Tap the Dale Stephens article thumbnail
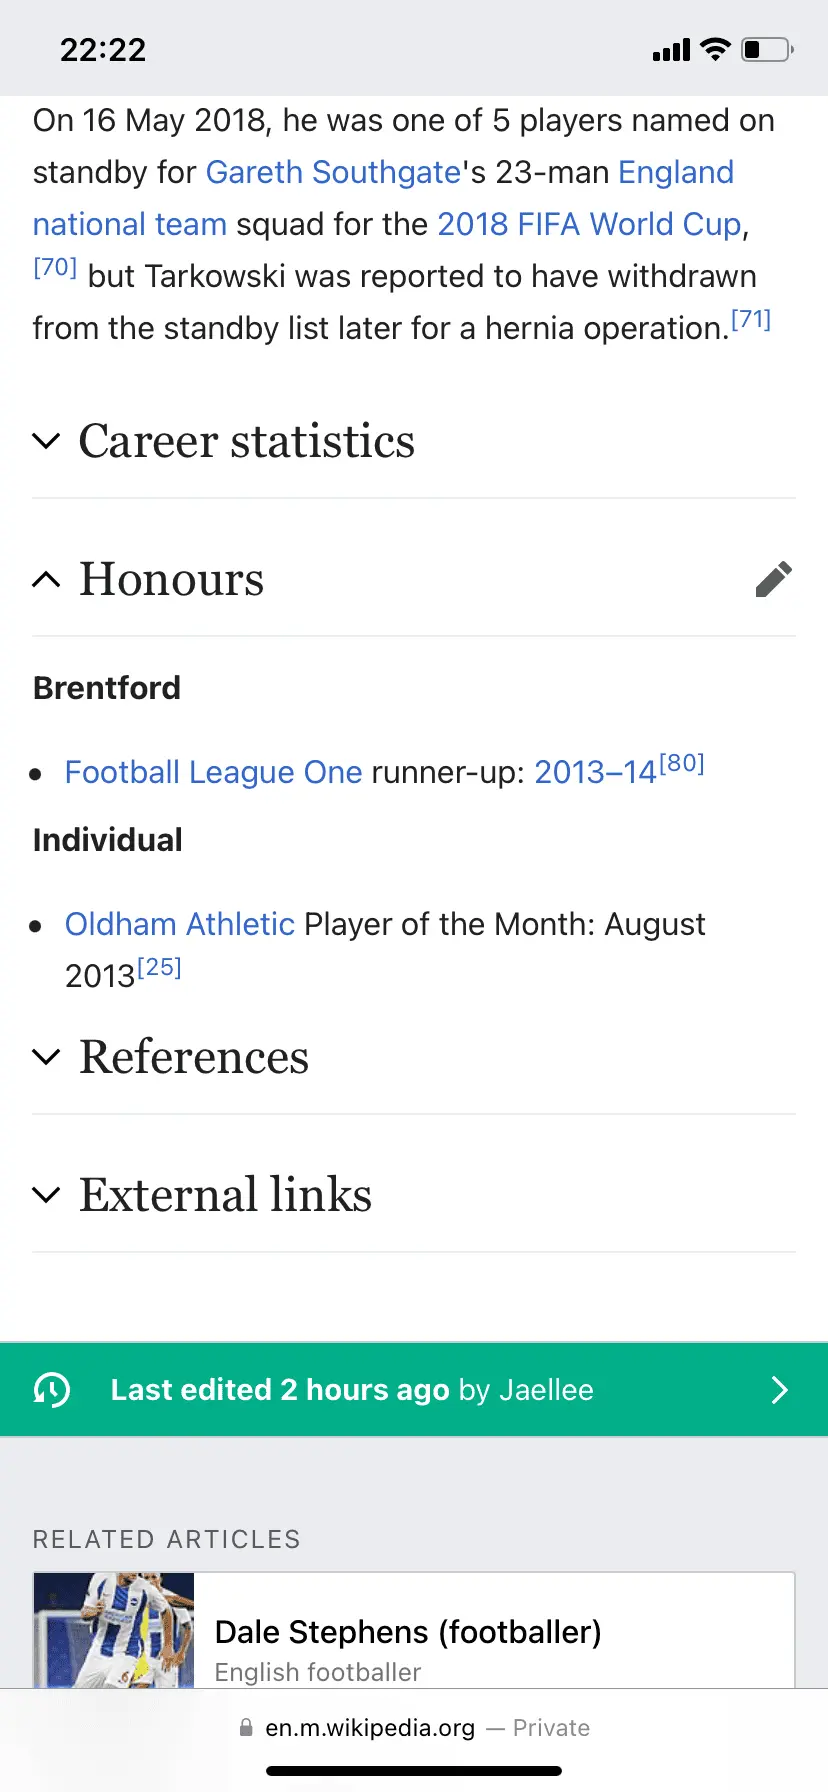The width and height of the screenshot is (828, 1792). pos(114,1630)
